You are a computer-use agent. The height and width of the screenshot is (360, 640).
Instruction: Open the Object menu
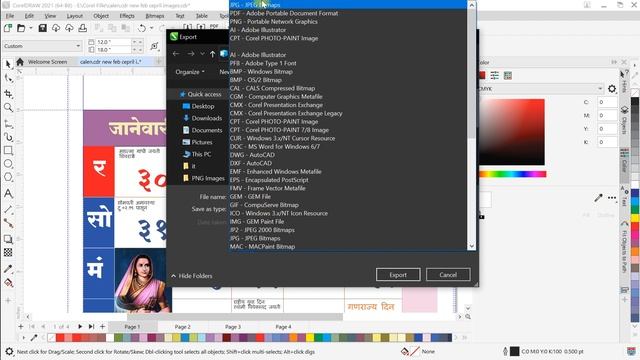click(101, 16)
